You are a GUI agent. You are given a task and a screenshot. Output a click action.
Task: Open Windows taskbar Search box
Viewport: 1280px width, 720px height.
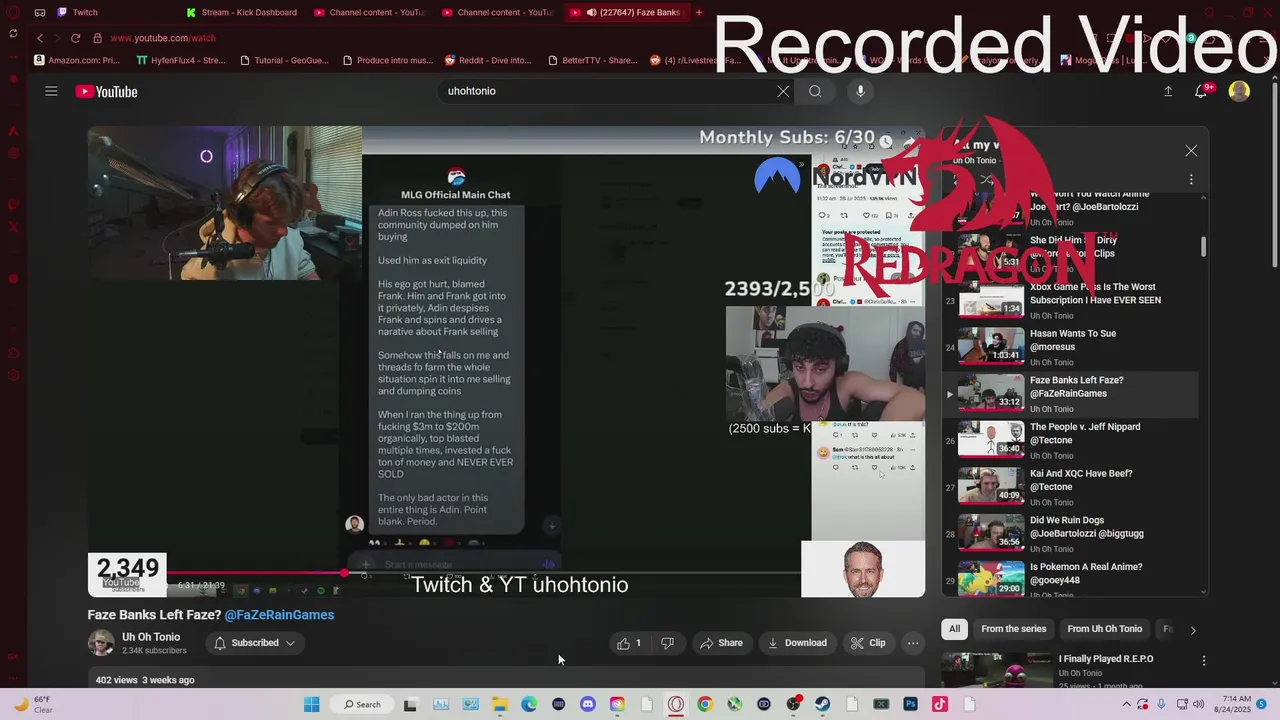pos(361,704)
